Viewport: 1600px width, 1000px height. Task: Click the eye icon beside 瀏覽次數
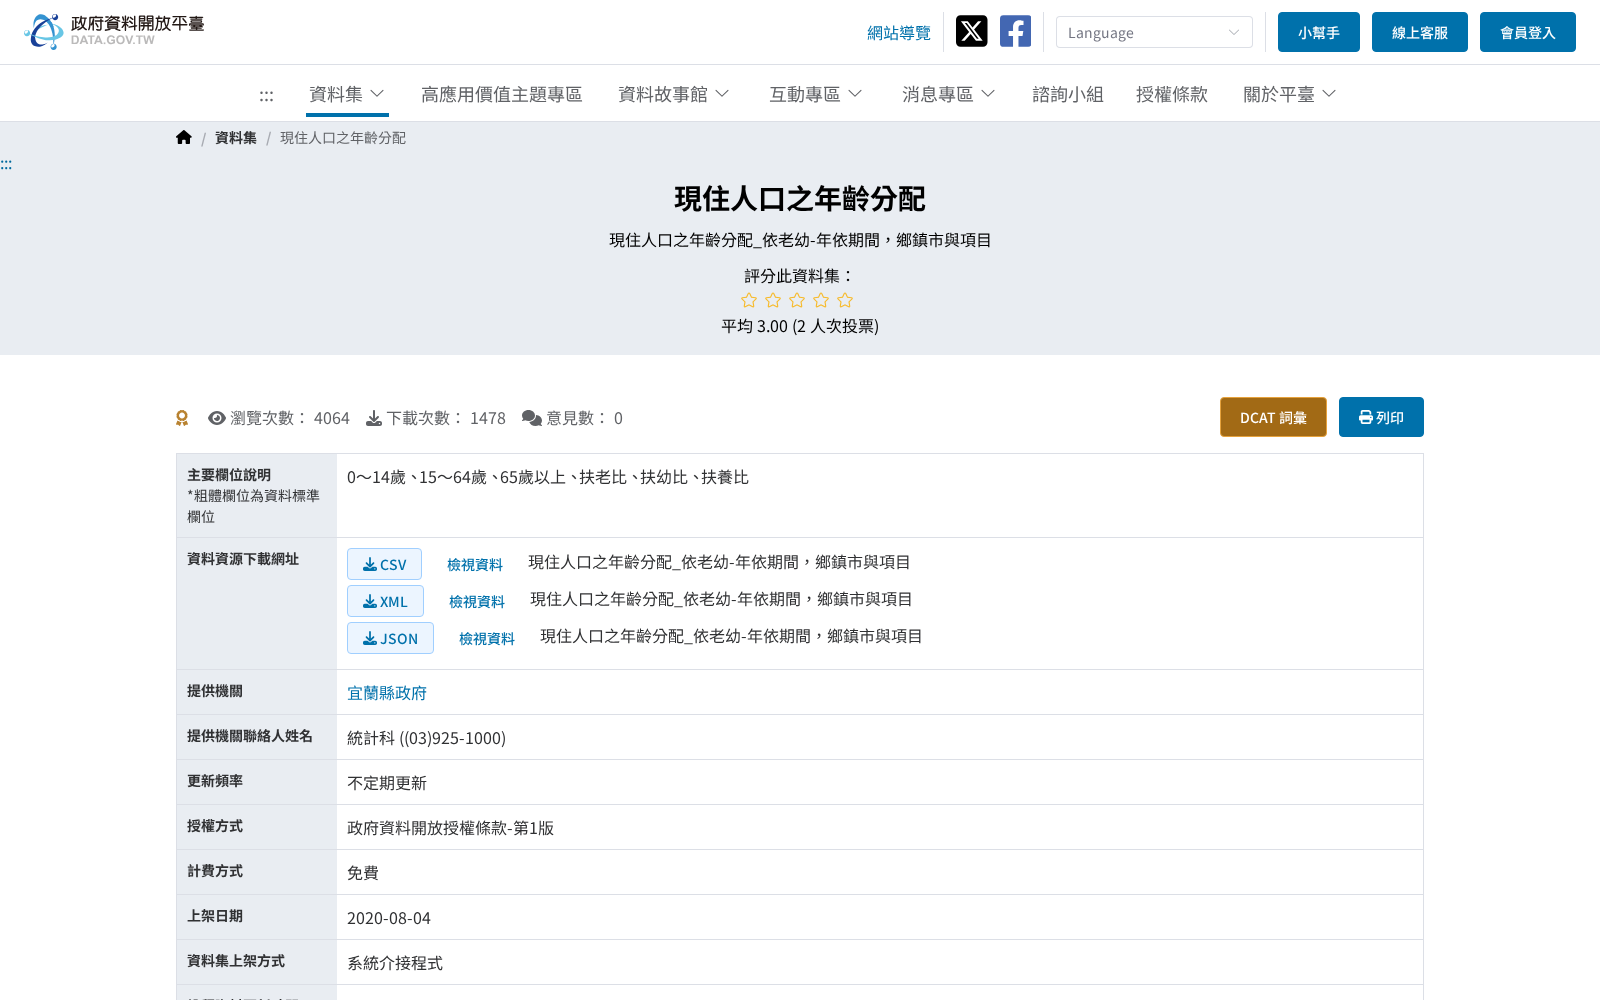(x=217, y=418)
